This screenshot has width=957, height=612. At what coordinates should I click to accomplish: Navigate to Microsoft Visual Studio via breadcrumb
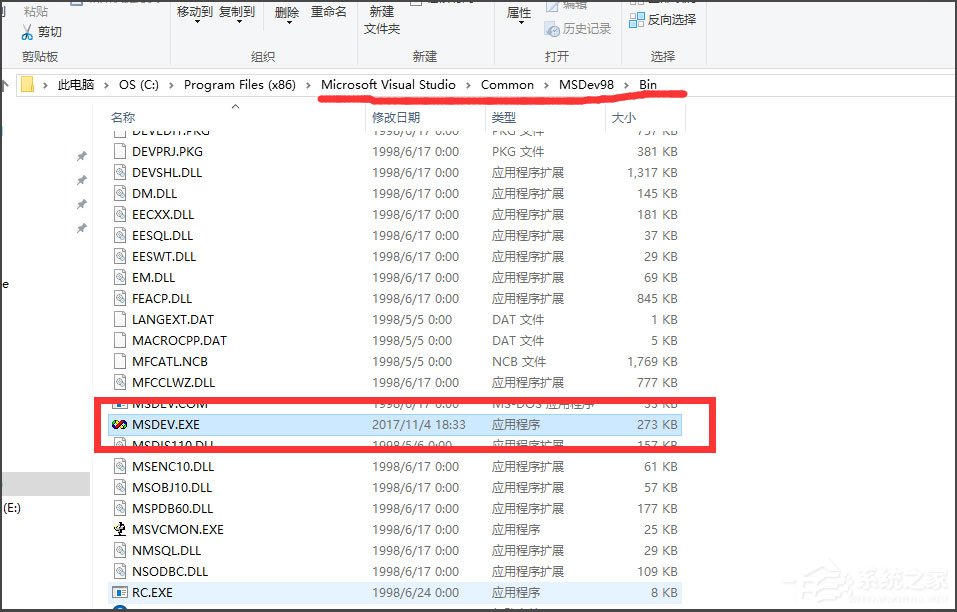coord(389,85)
